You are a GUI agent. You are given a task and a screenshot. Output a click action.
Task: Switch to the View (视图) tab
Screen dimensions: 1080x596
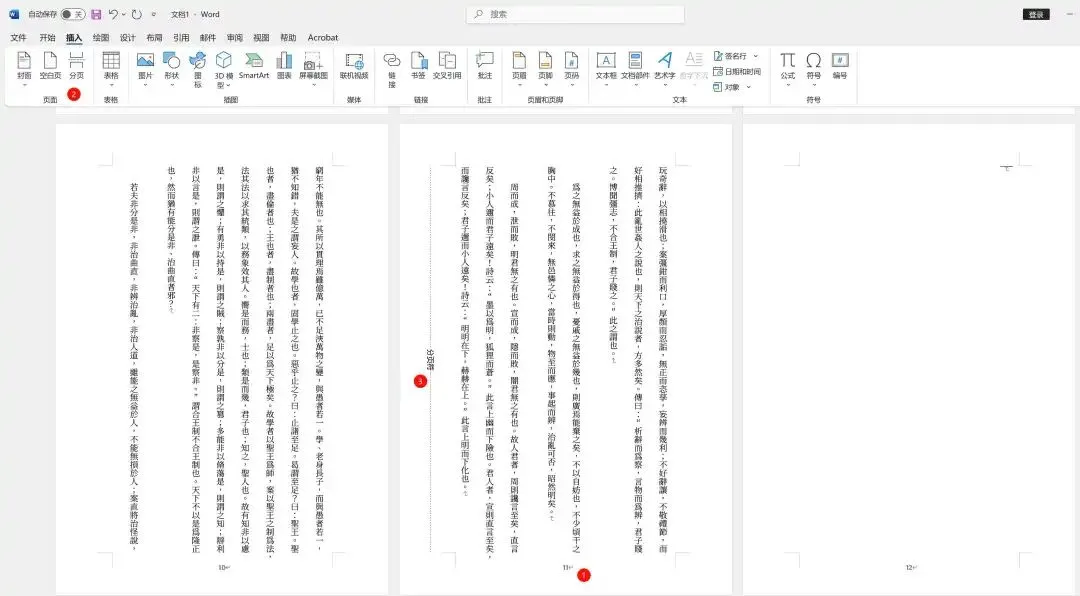pos(261,37)
